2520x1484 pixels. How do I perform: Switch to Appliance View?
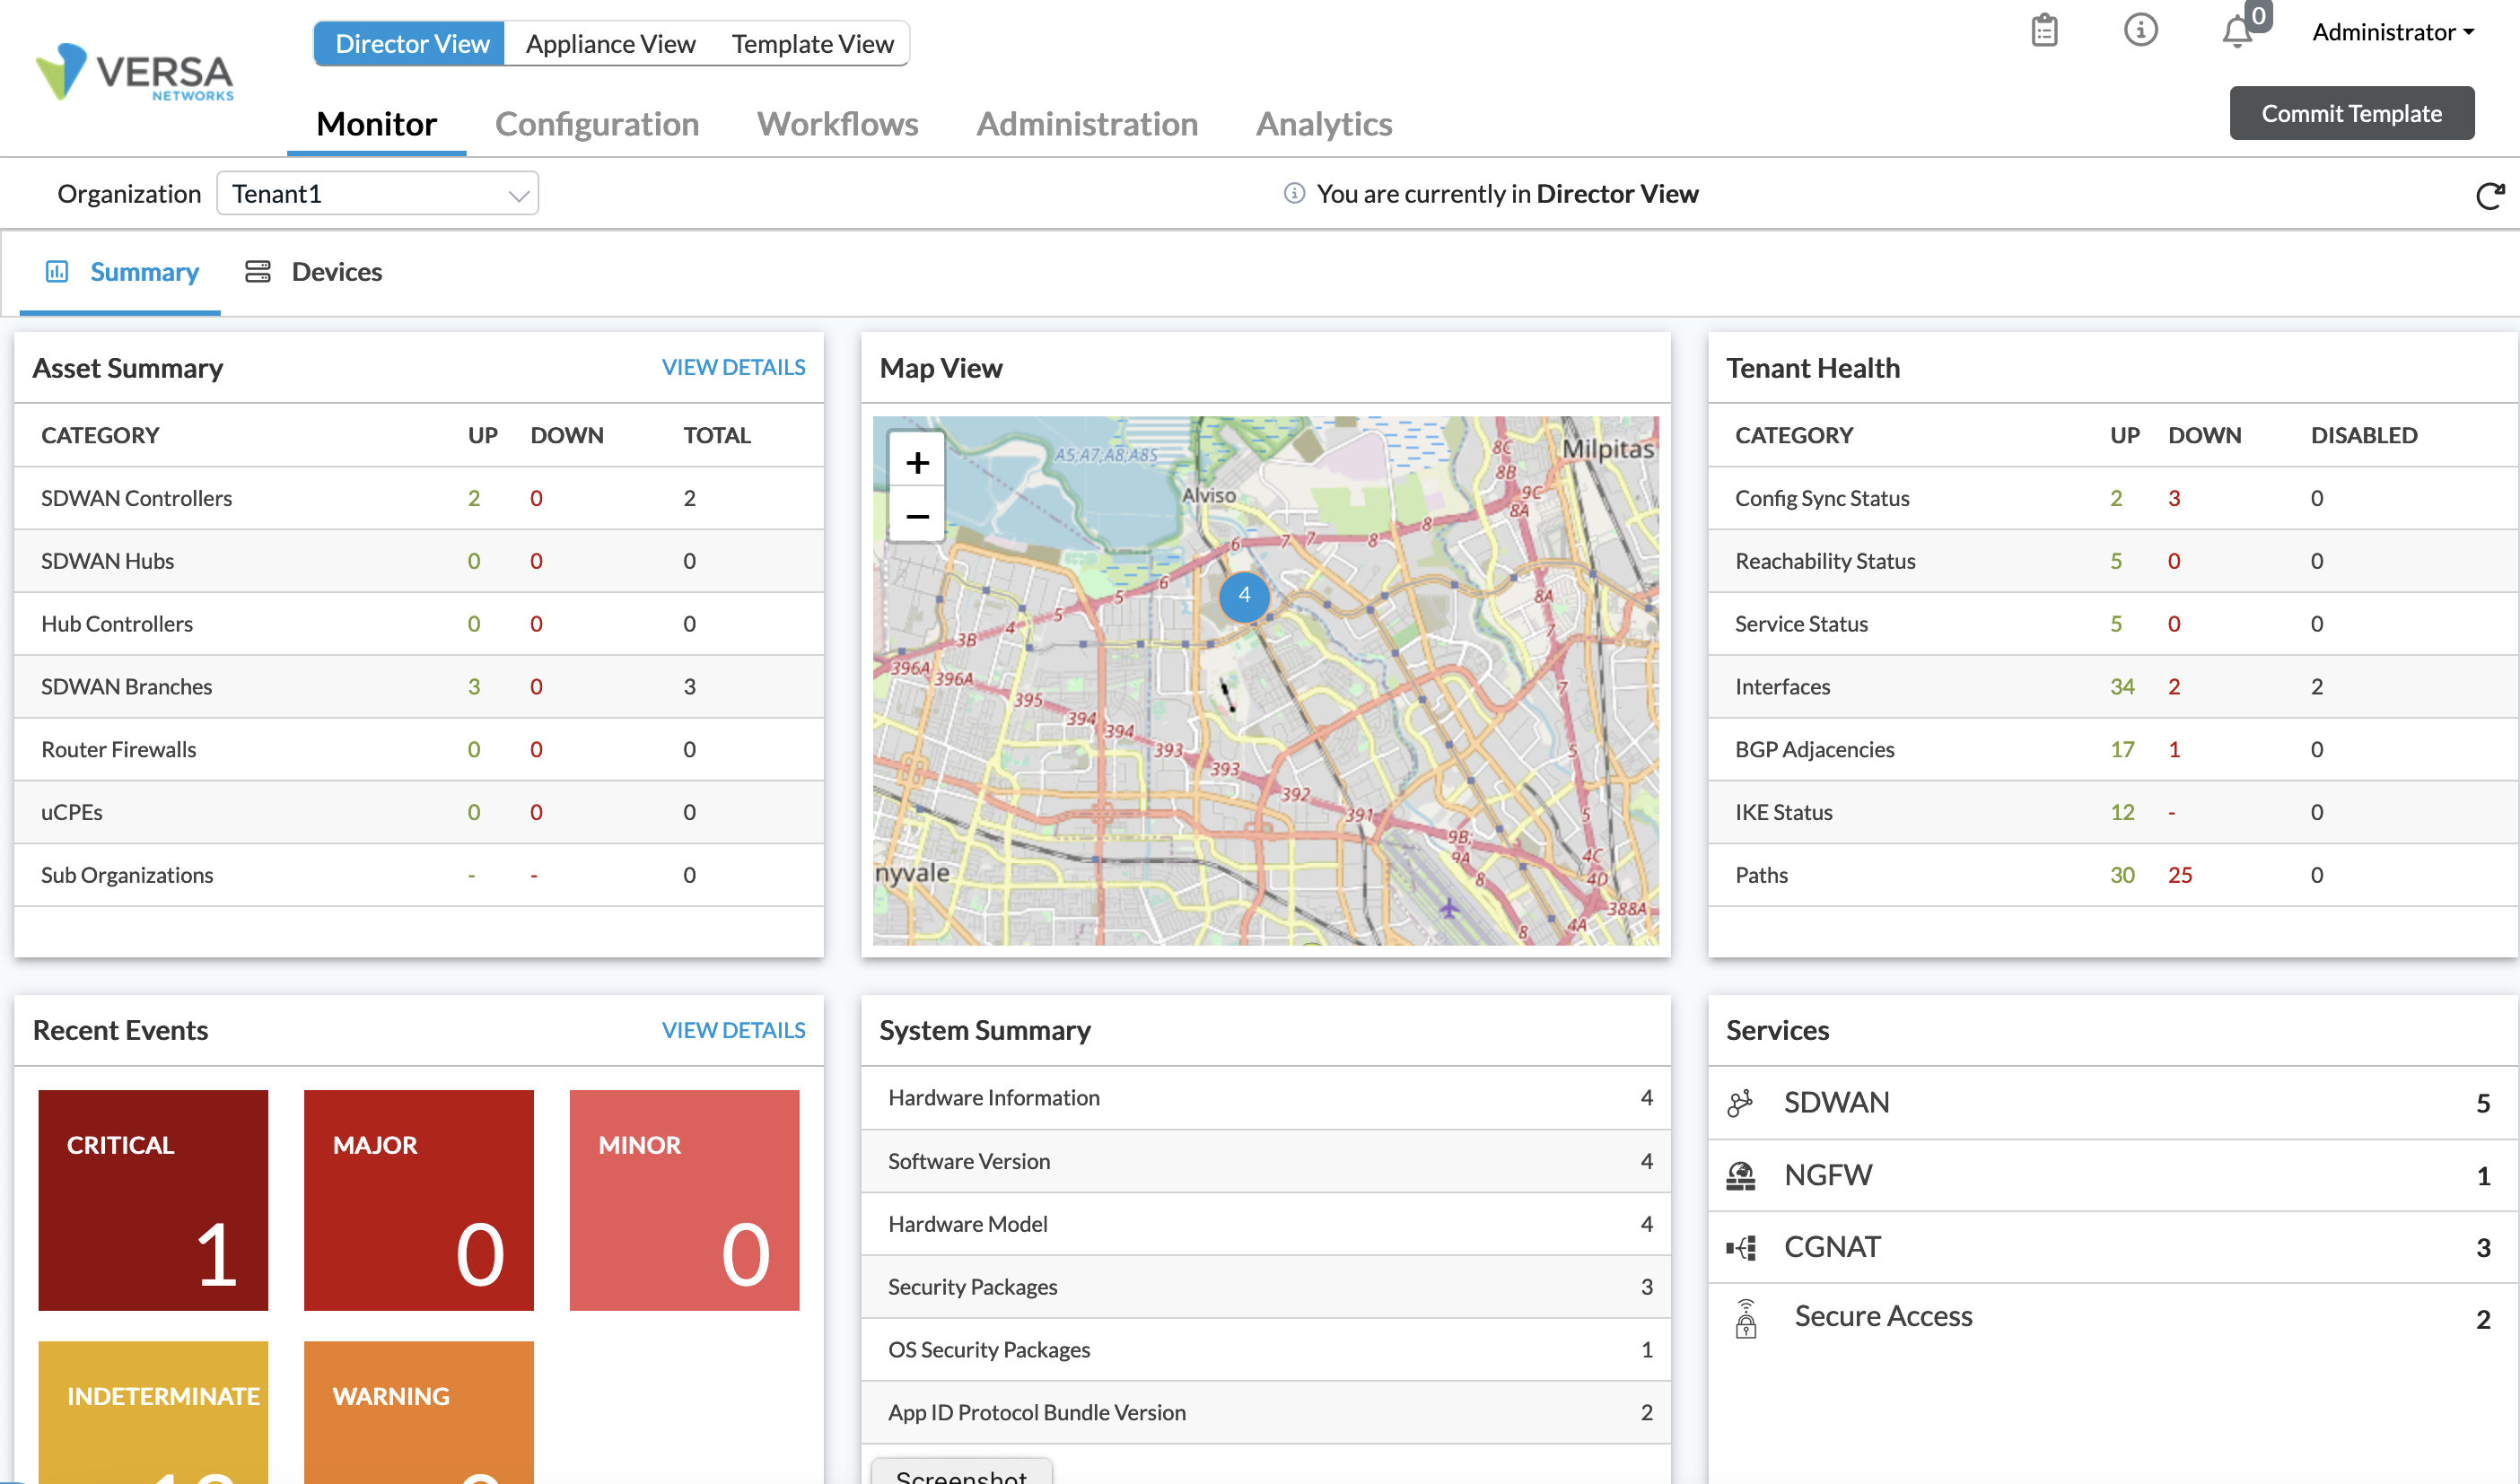click(x=610, y=44)
